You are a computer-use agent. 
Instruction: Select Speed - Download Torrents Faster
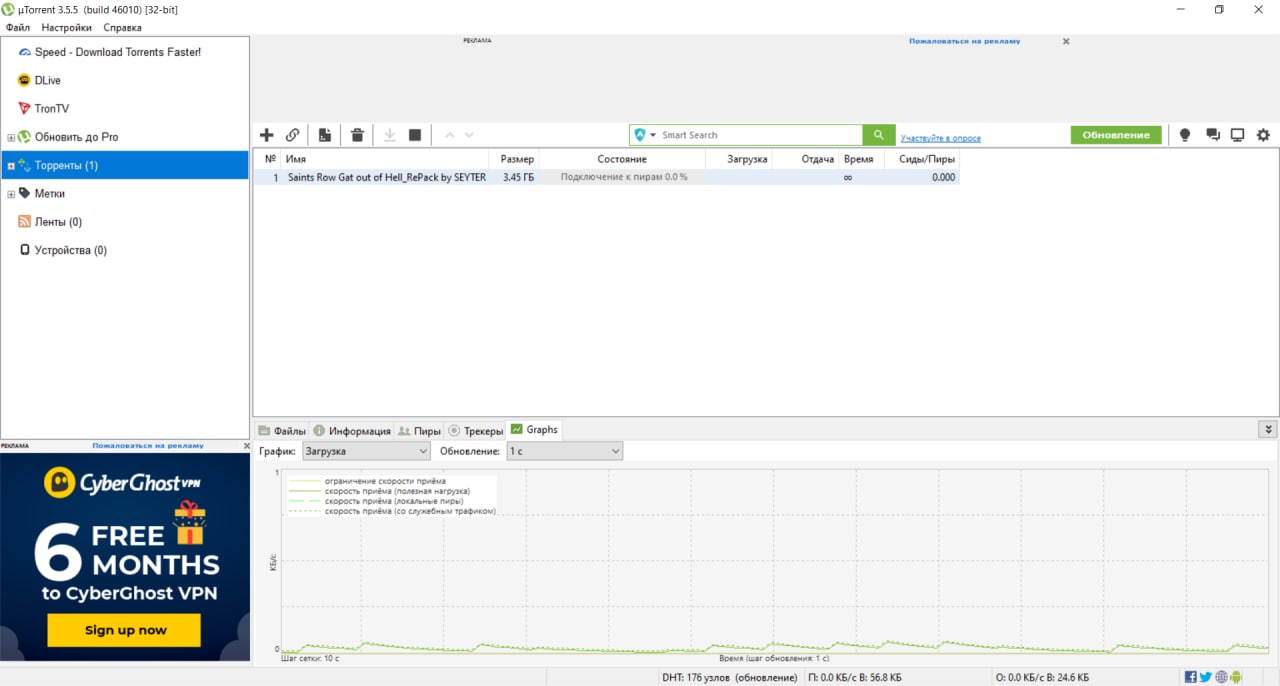coord(118,52)
